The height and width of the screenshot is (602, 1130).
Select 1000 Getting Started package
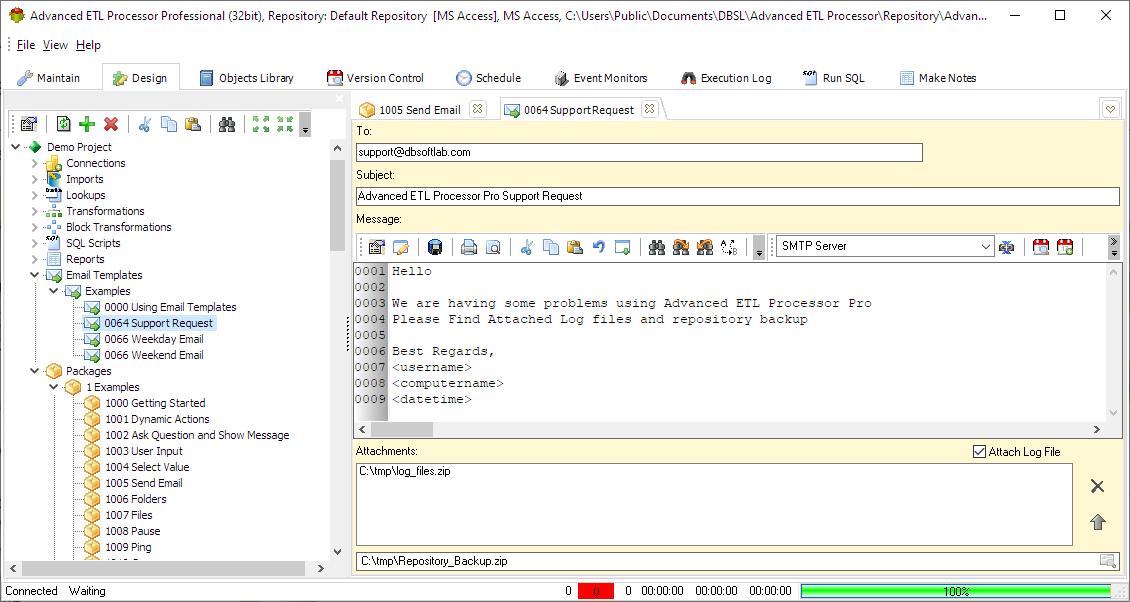click(x=155, y=403)
